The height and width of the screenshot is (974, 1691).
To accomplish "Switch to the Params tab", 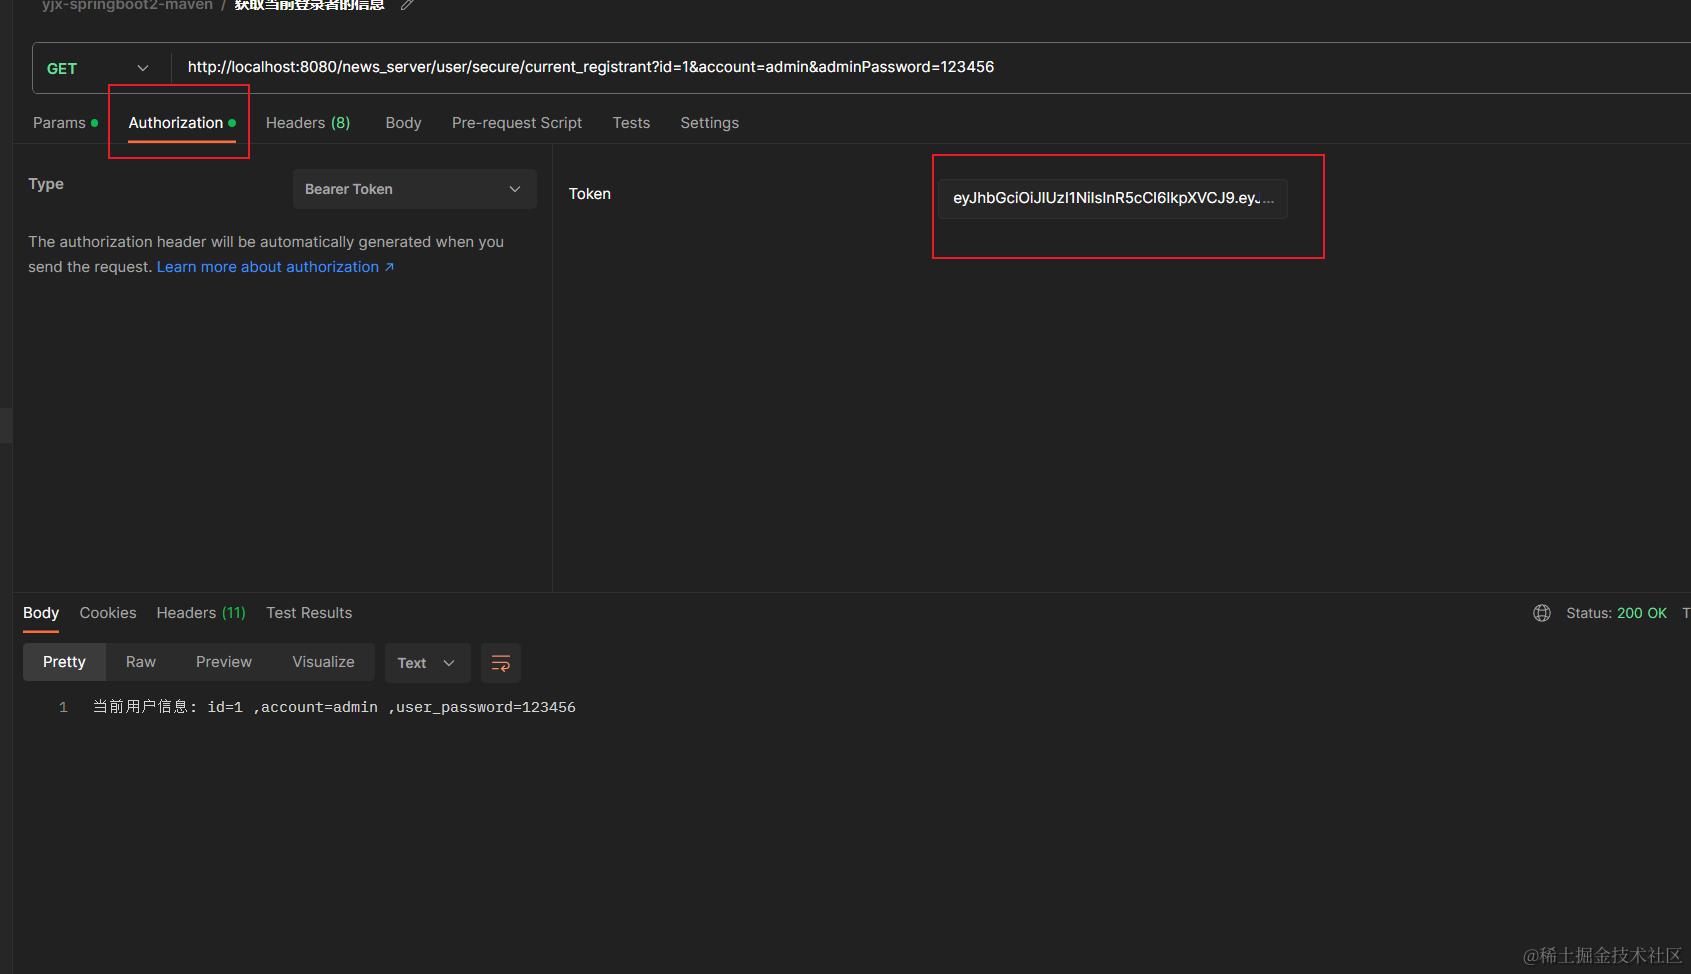I will 65,123.
